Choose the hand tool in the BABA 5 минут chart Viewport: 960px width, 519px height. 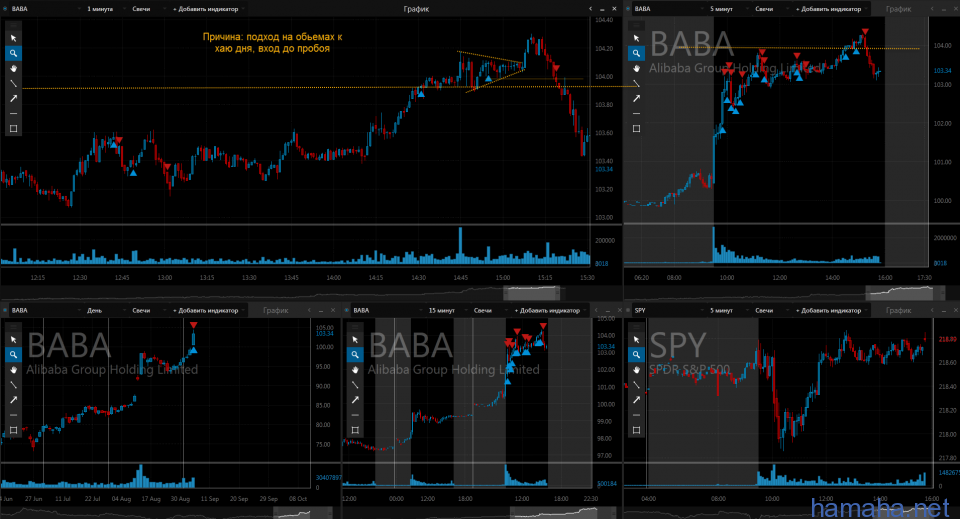[x=637, y=69]
